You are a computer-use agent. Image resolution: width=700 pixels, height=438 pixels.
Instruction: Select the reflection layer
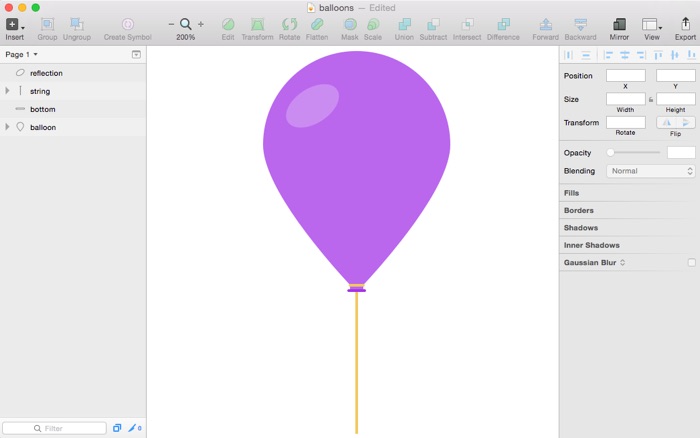(x=73, y=73)
